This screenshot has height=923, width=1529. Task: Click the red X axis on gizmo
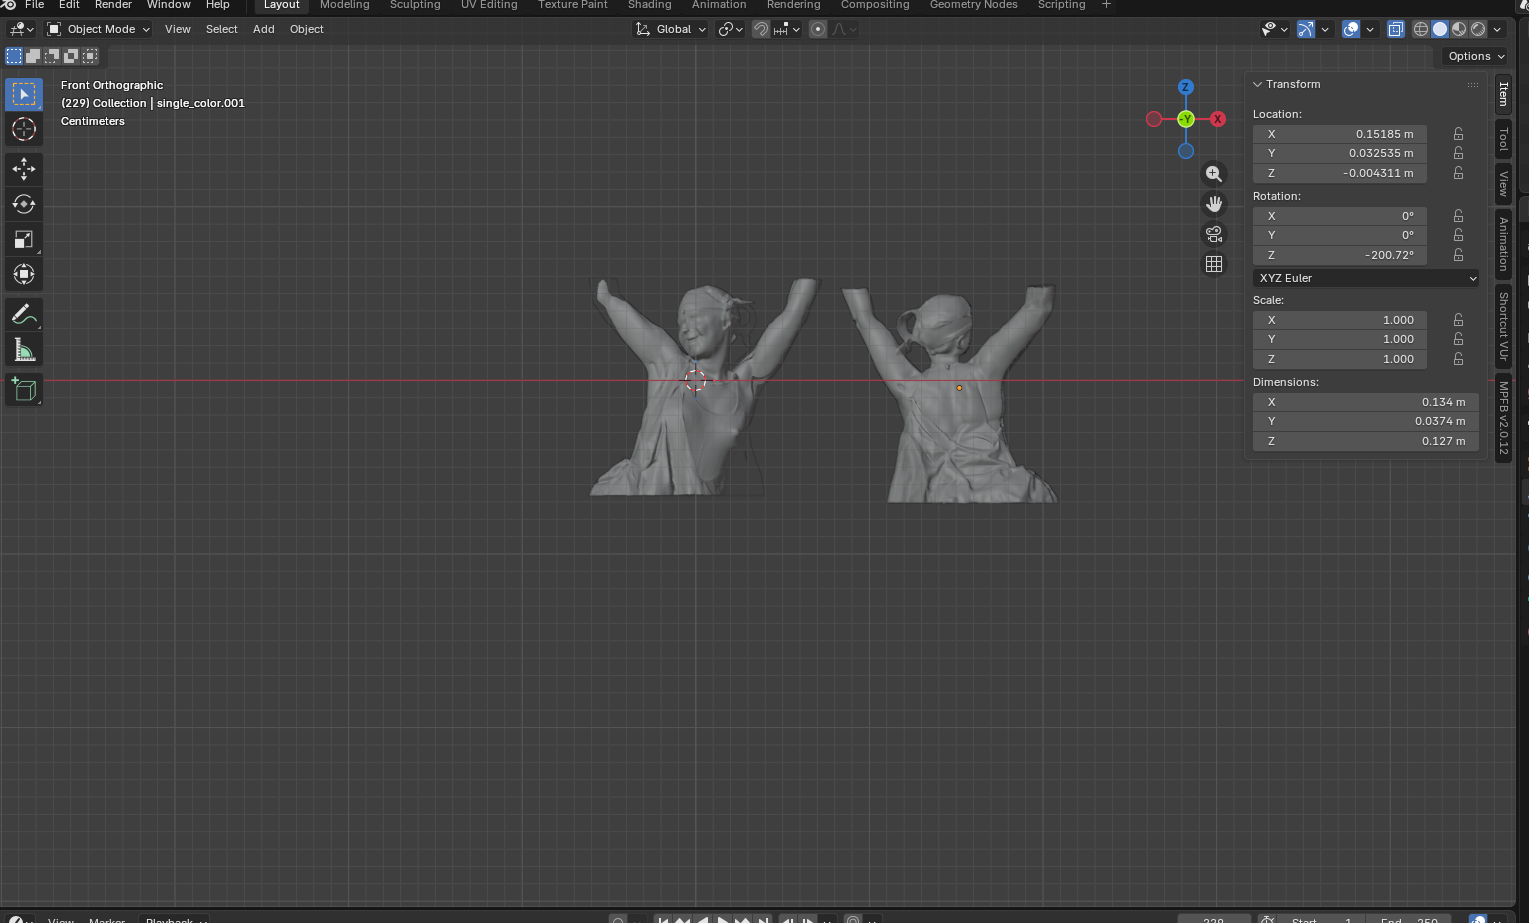pyautogui.click(x=1218, y=119)
